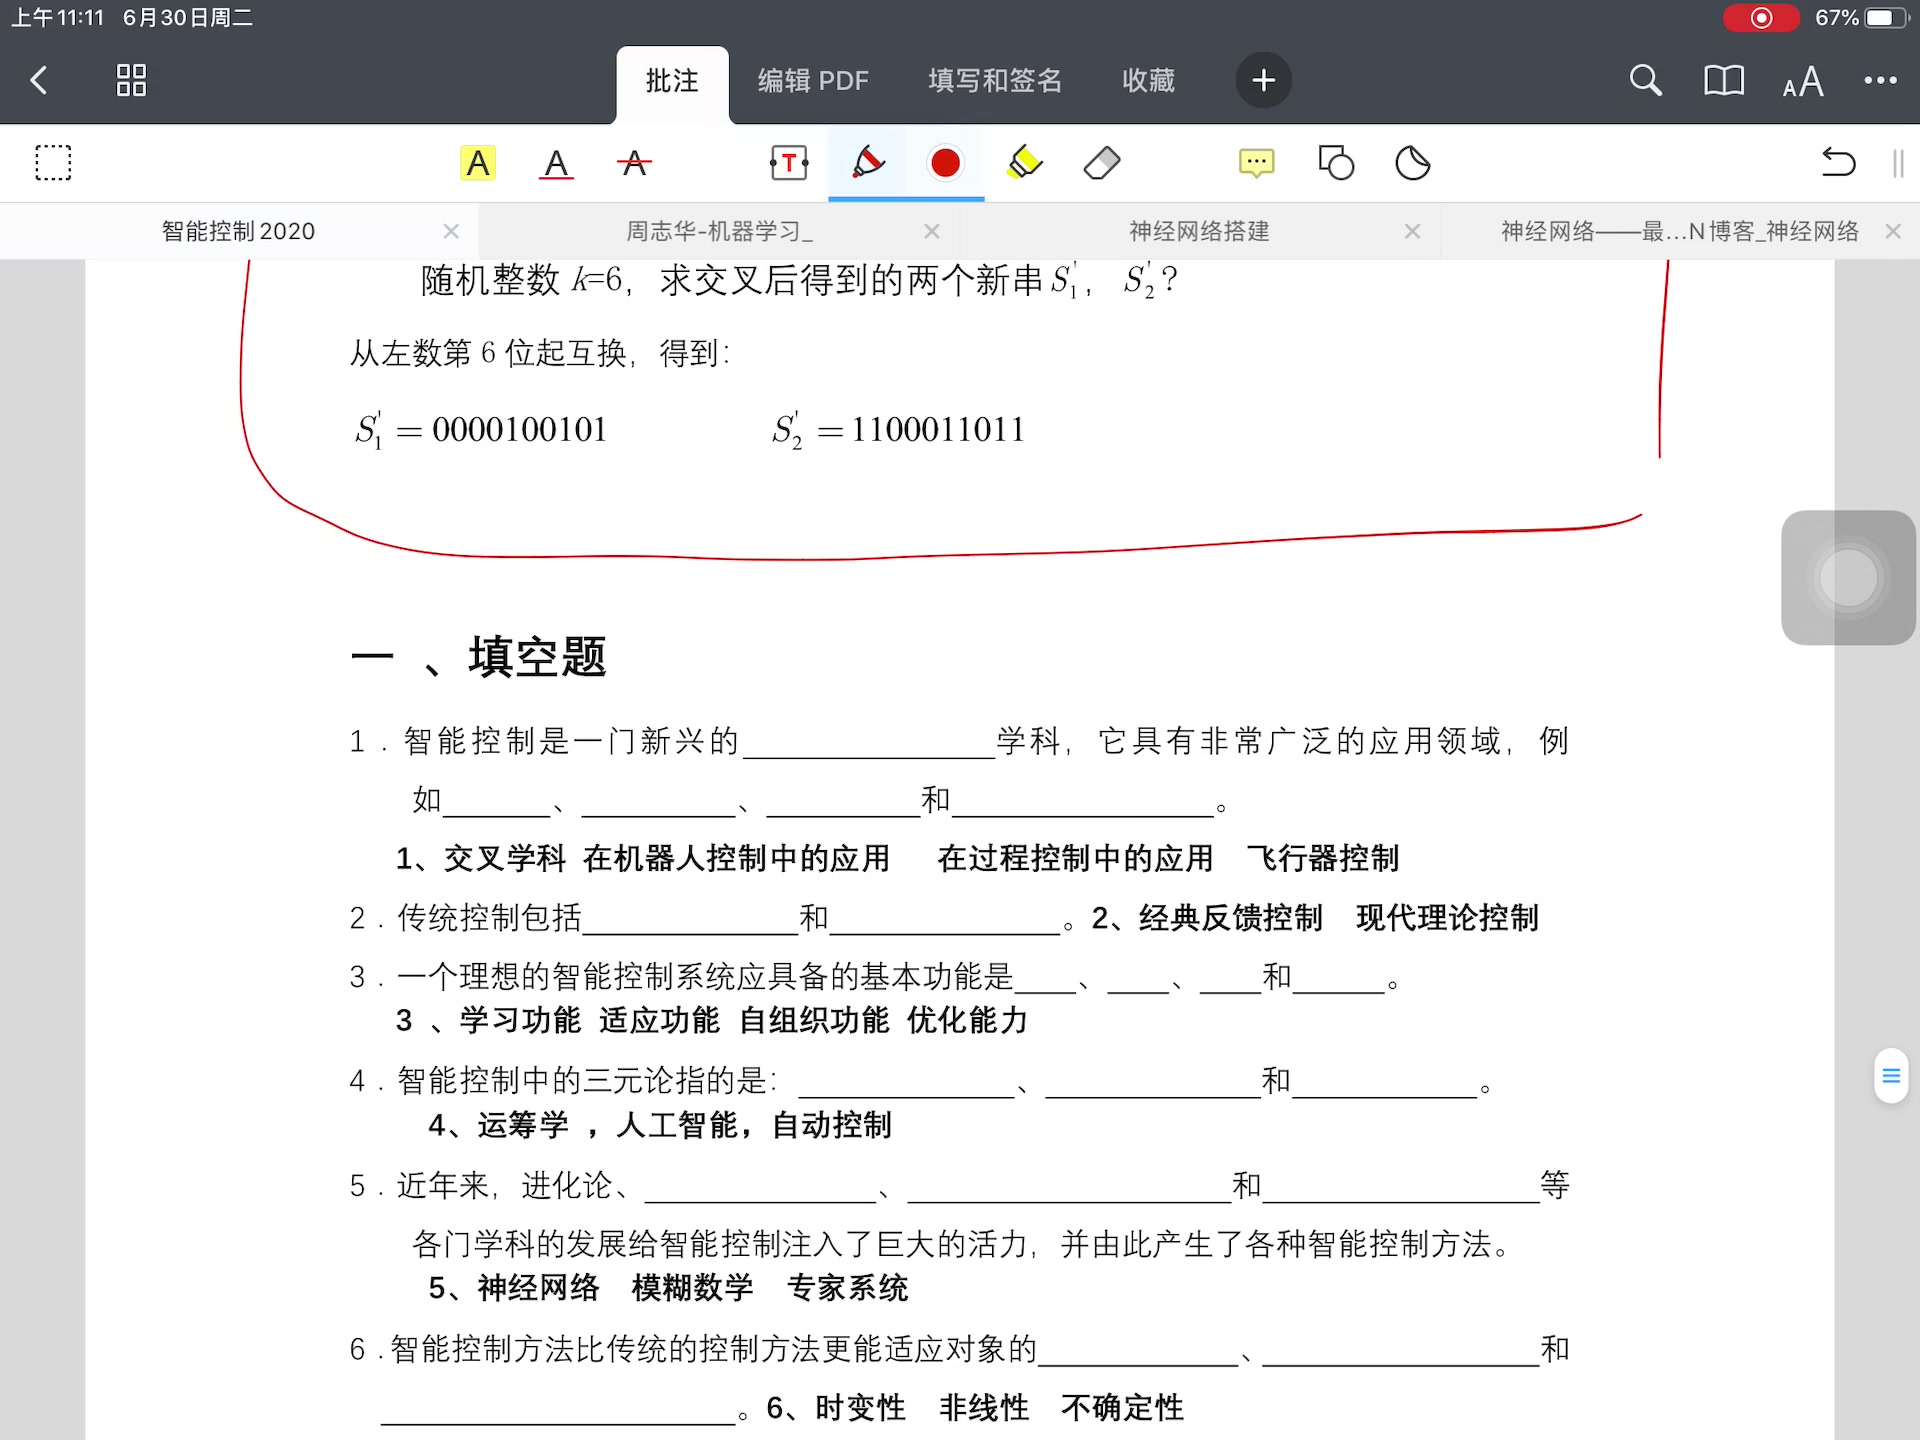Viewport: 1920px width, 1440px height.
Task: Open the shapes annotation tool
Action: pyautogui.click(x=1337, y=163)
